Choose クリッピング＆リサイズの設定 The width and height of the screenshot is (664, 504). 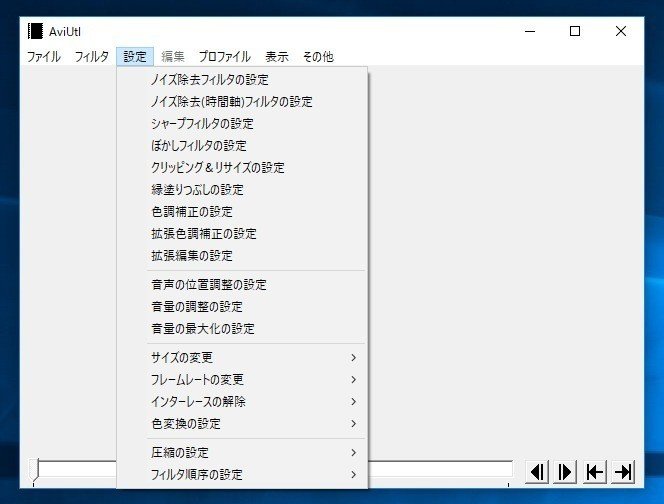(242, 168)
